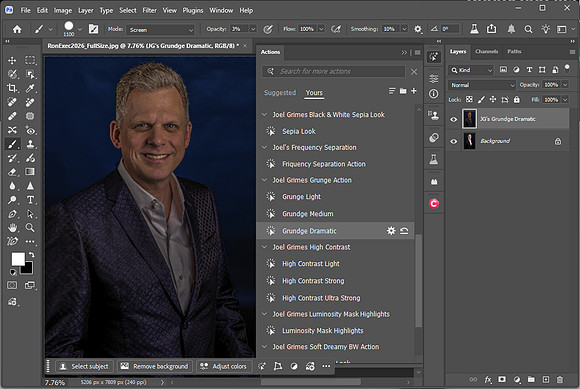Open brush settings panel icon

coord(94,29)
